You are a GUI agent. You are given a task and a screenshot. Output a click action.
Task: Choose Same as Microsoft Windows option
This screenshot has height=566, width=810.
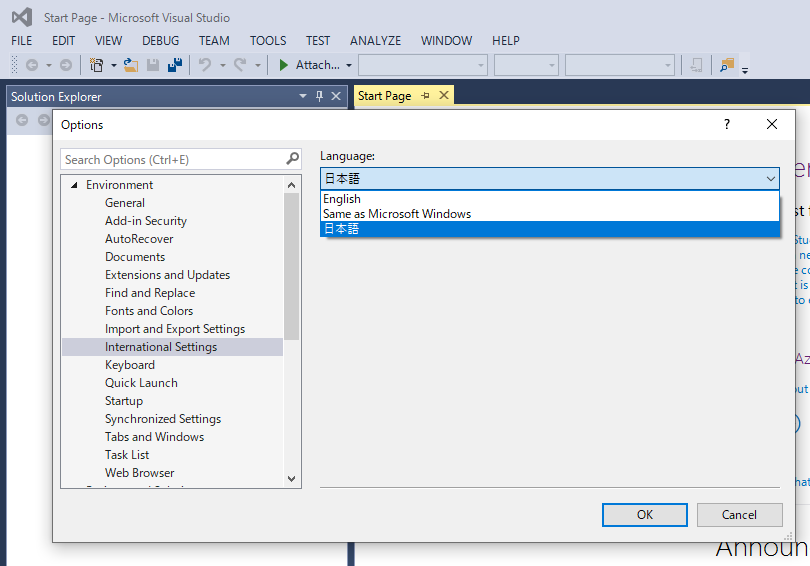397,214
